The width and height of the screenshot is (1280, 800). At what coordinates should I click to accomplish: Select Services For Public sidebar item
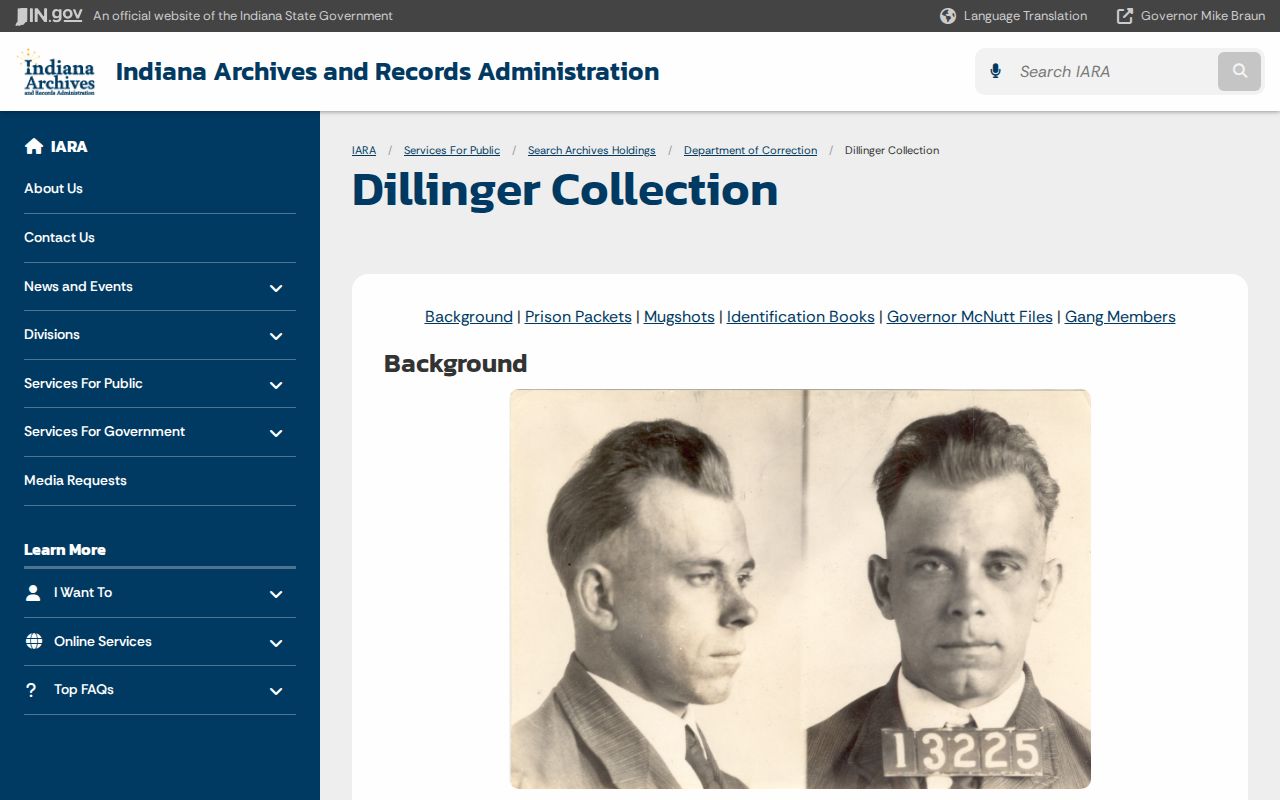(83, 383)
